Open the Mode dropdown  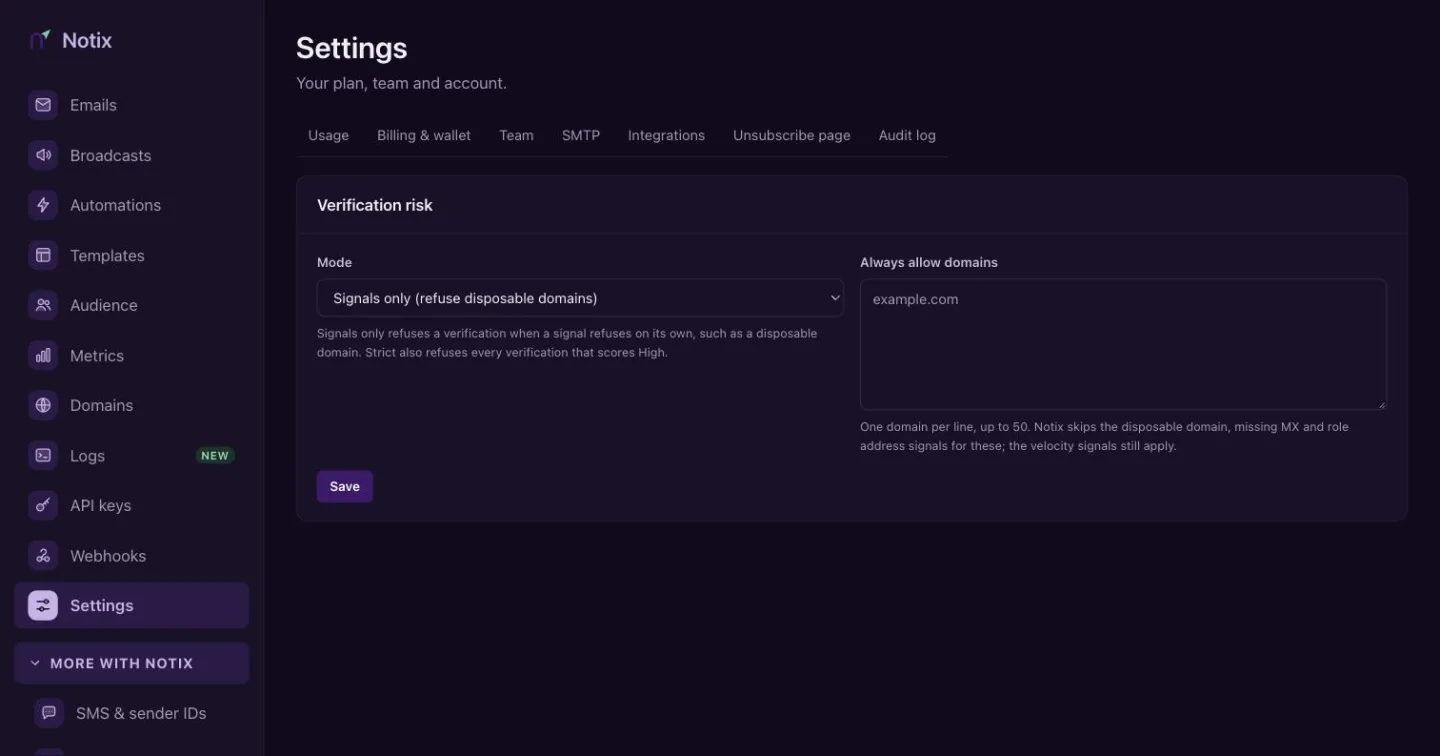pos(580,298)
